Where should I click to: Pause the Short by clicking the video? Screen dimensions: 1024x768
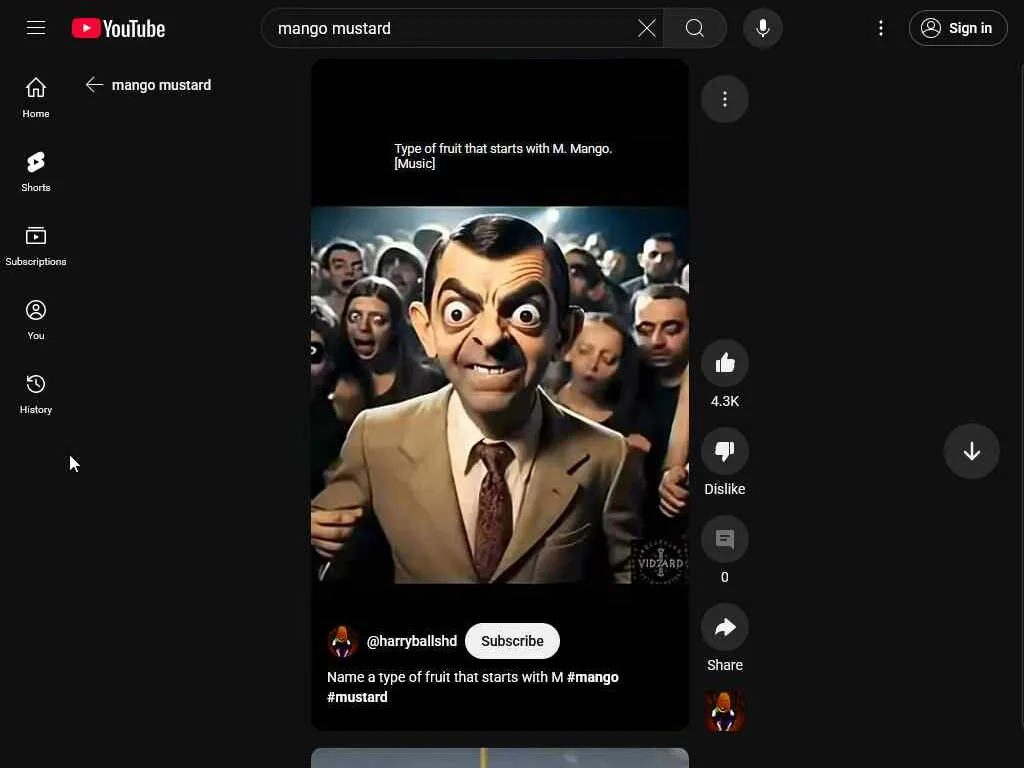[x=500, y=394]
